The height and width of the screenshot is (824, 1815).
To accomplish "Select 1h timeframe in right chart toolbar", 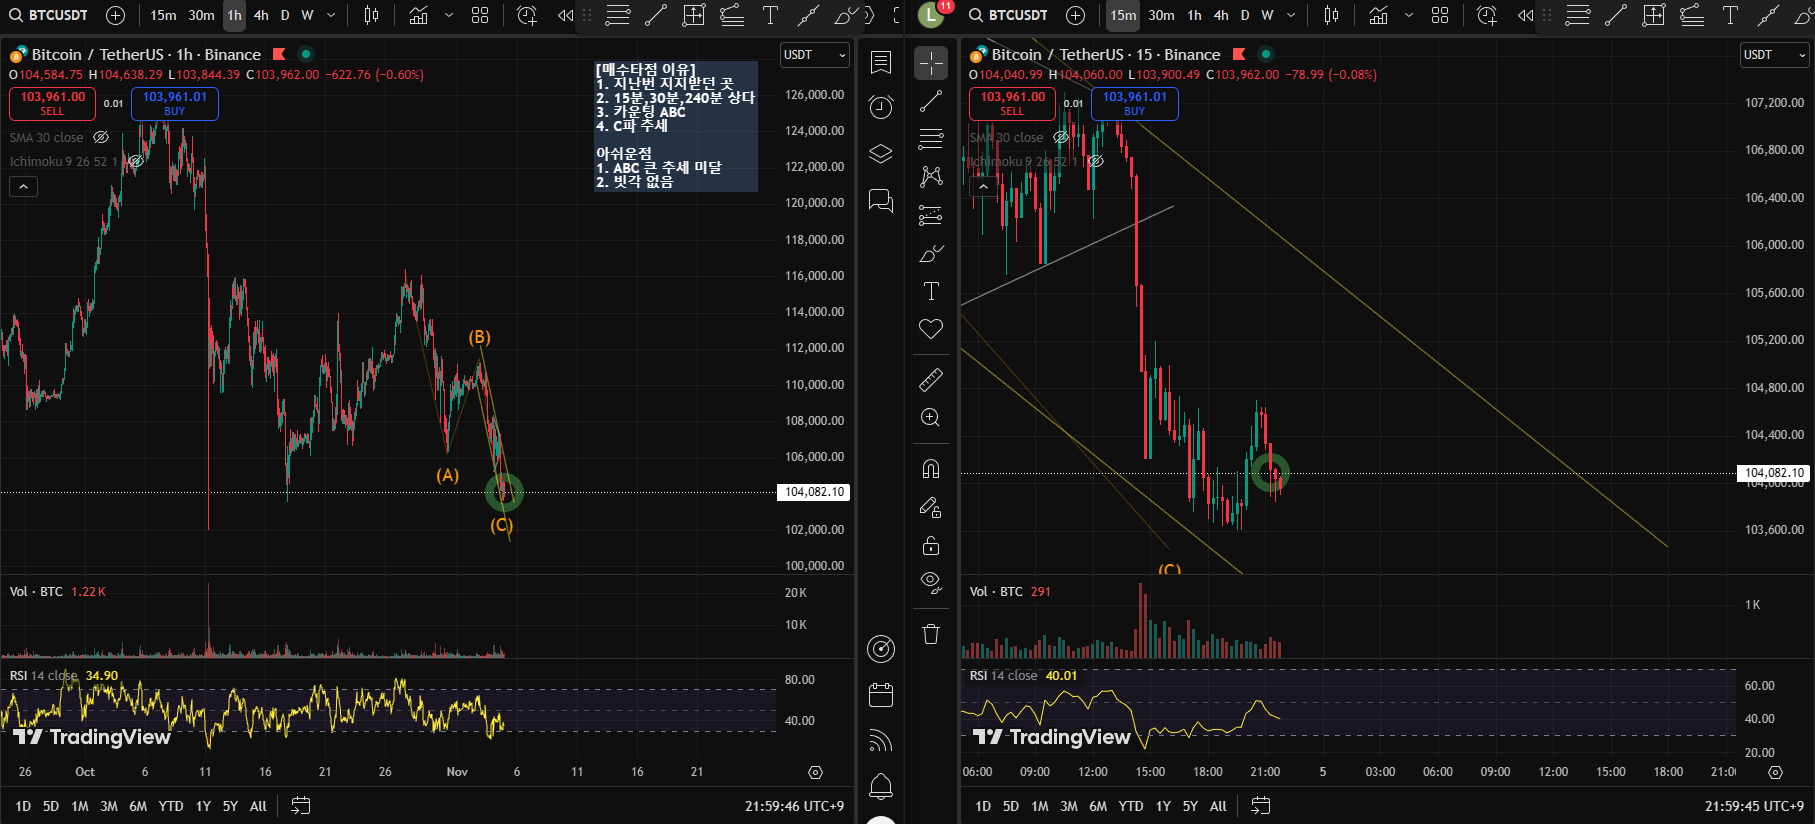I will (x=1194, y=15).
